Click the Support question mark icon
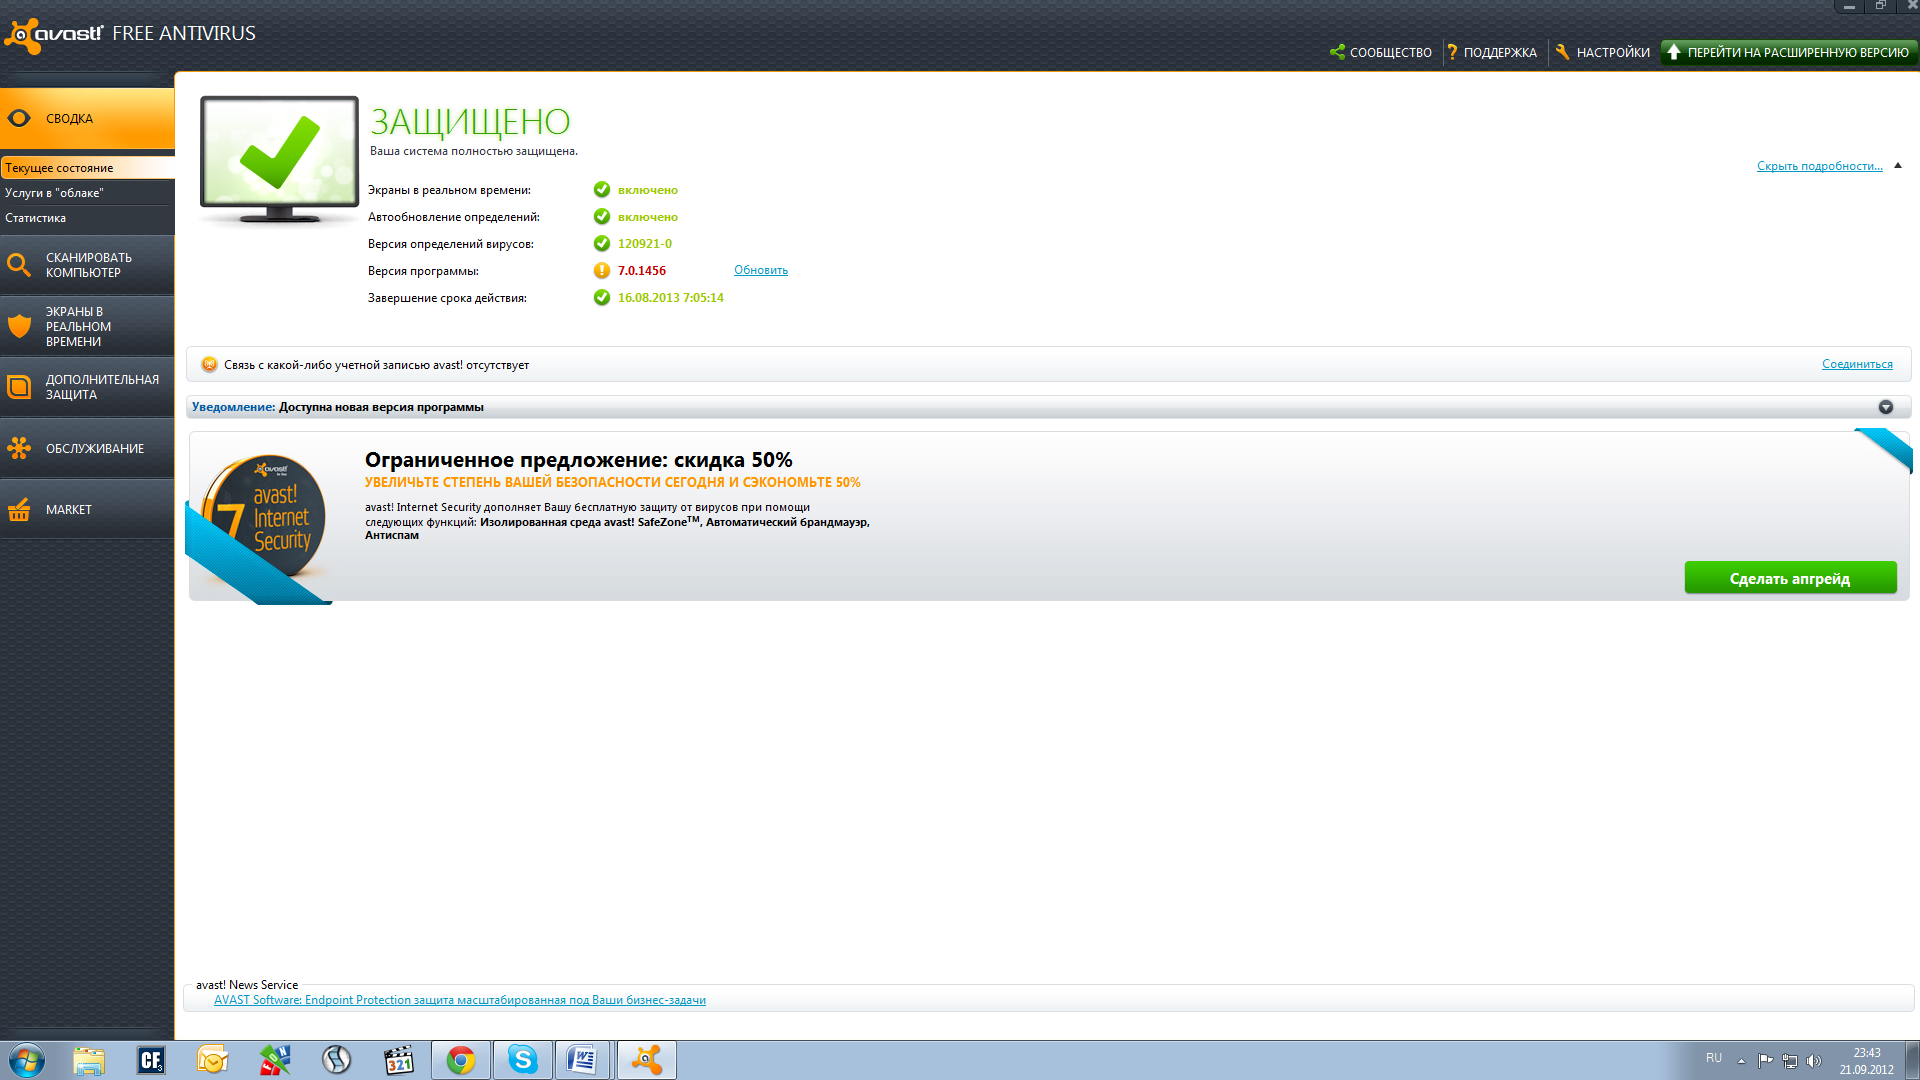Screen dimensions: 1920x1080 pos(1452,52)
